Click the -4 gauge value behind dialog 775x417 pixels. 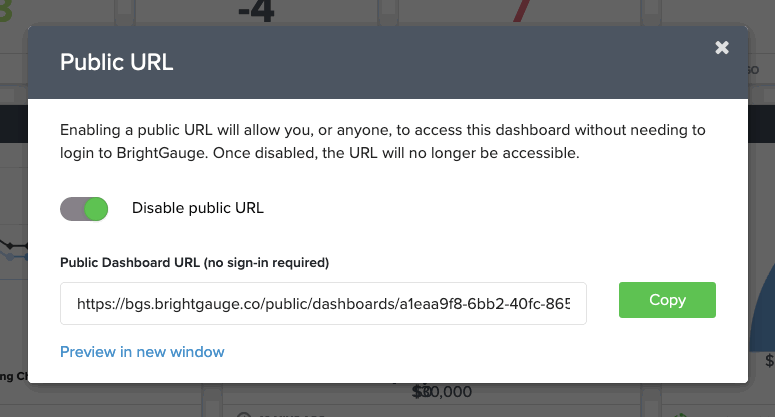coord(256,11)
